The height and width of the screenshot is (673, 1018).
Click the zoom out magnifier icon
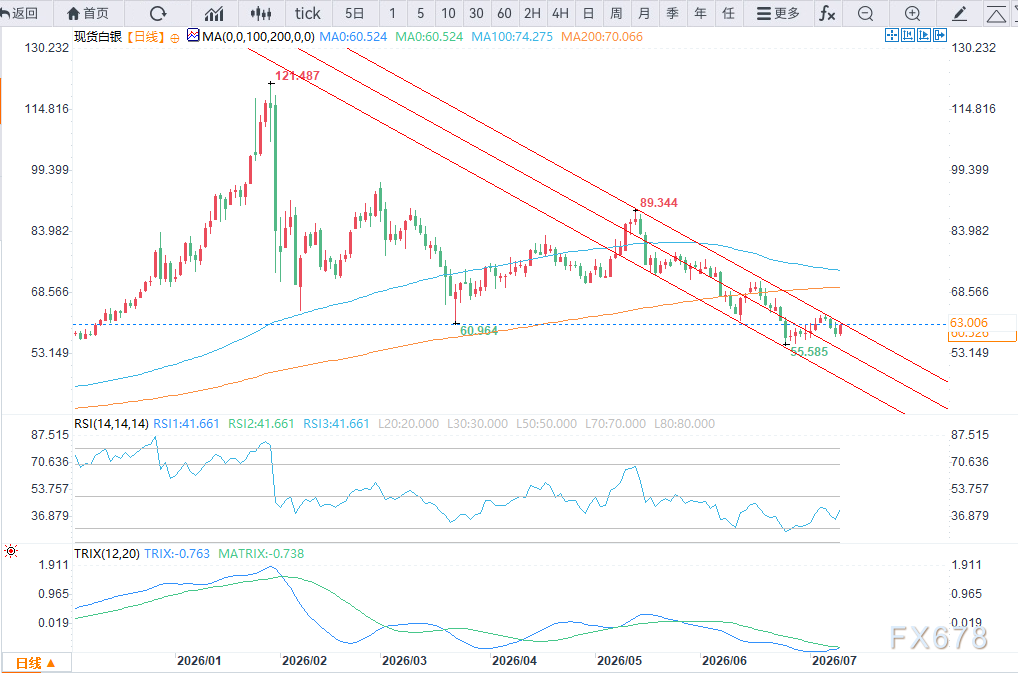tap(865, 13)
